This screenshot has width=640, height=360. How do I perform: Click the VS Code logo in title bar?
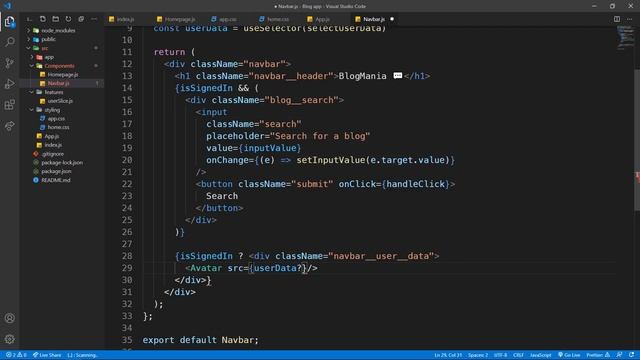[x=7, y=6]
